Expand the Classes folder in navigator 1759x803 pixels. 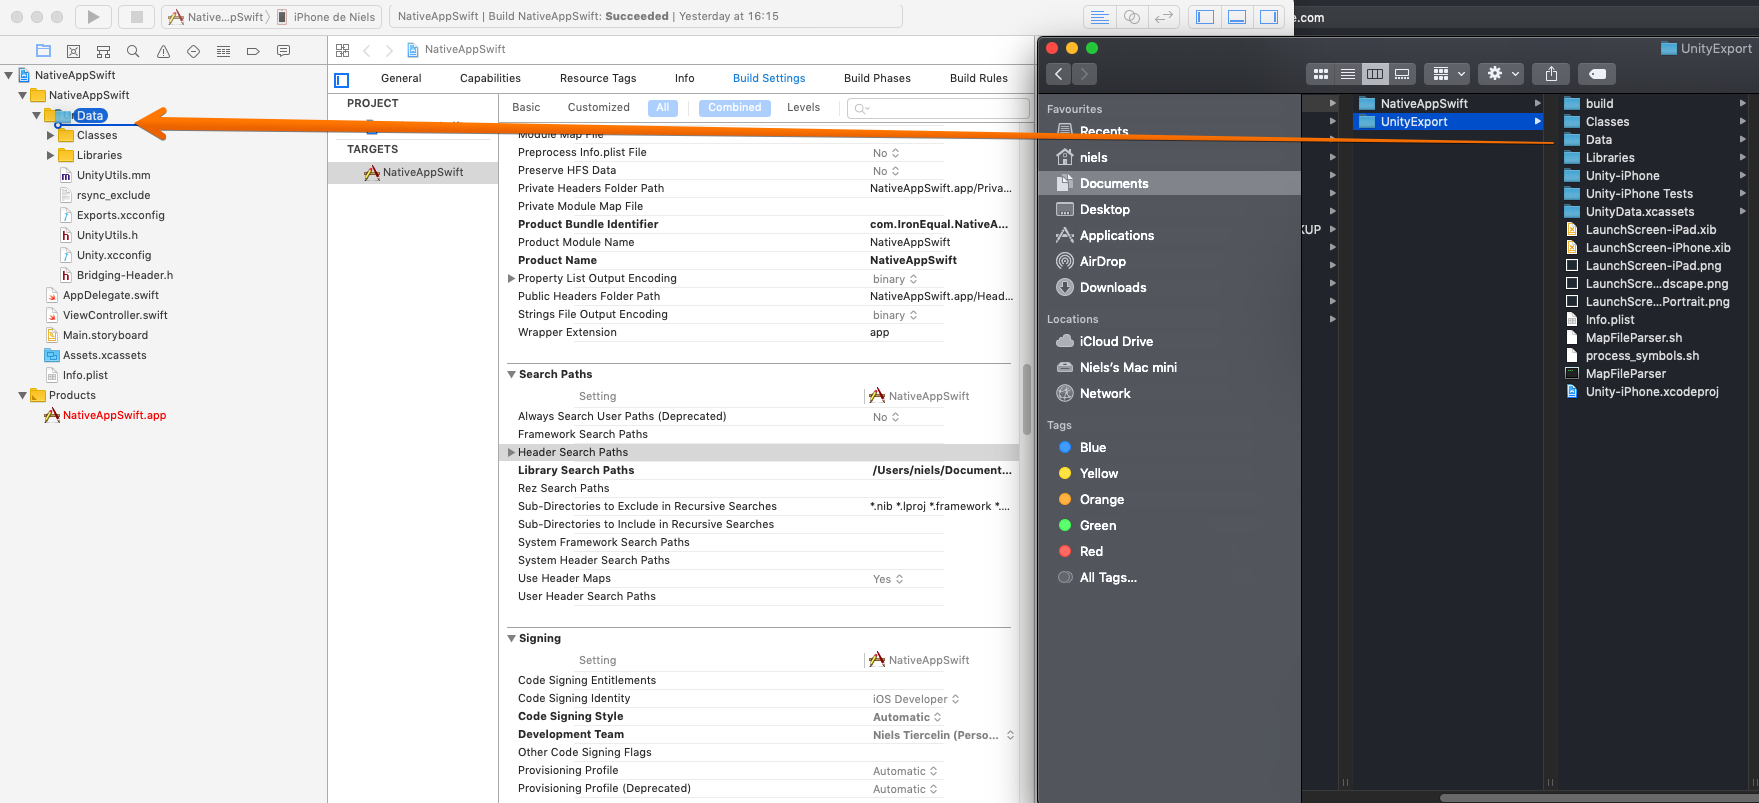pyautogui.click(x=51, y=136)
